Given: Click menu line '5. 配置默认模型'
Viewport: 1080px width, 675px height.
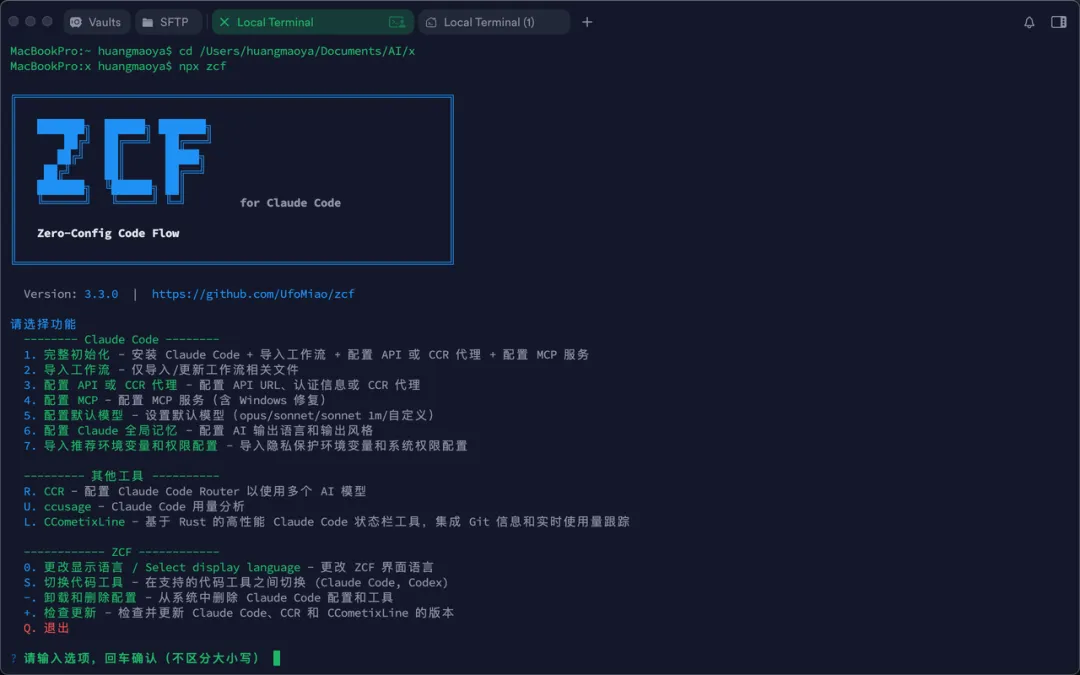Looking at the screenshot, I should 229,415.
